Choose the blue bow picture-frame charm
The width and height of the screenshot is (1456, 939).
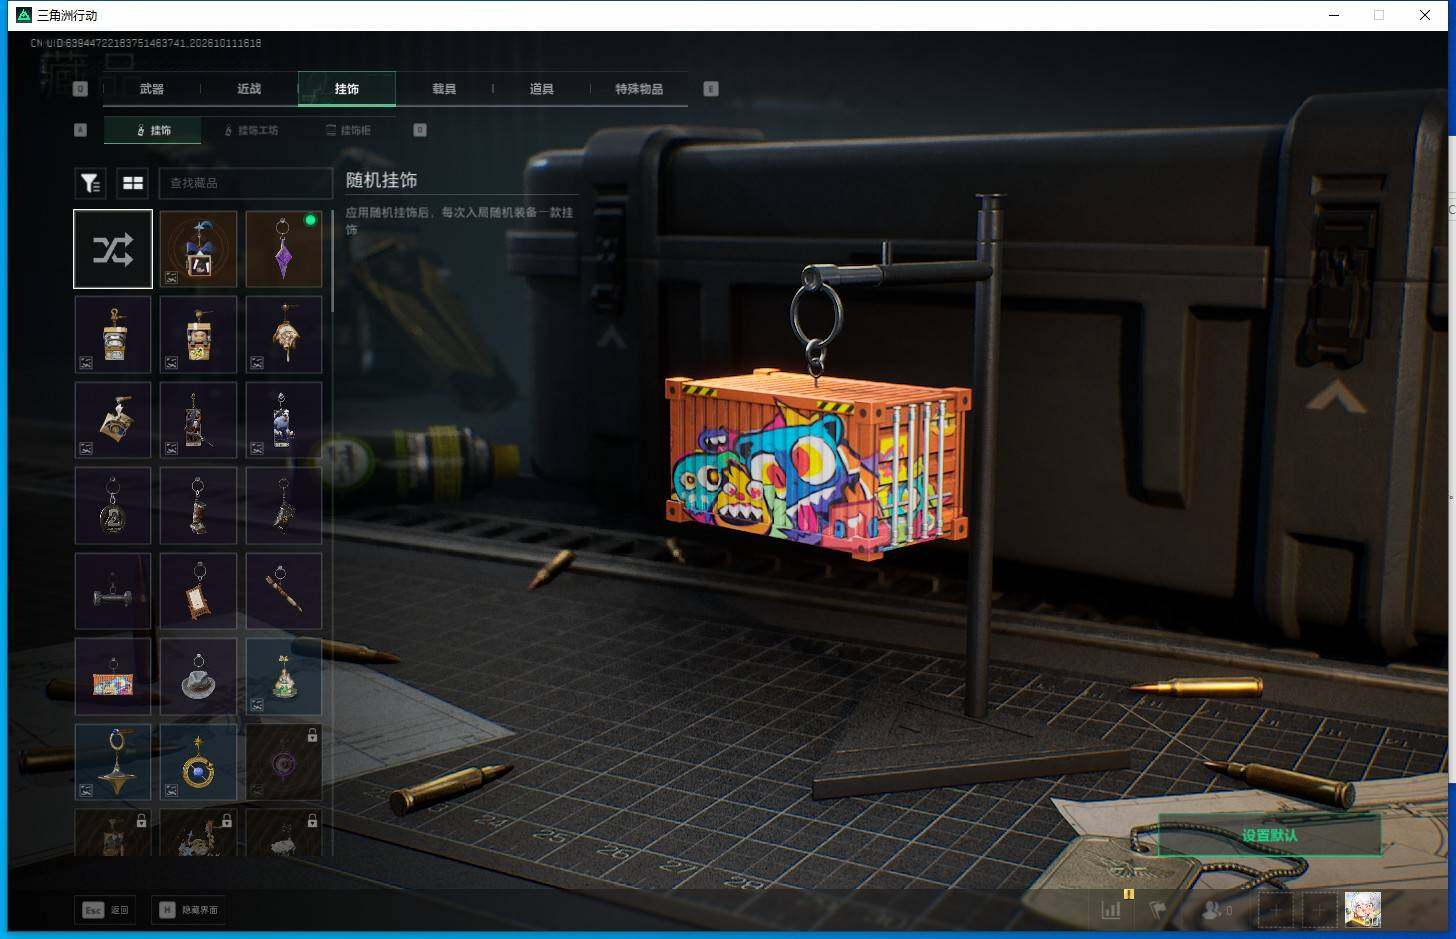click(198, 249)
